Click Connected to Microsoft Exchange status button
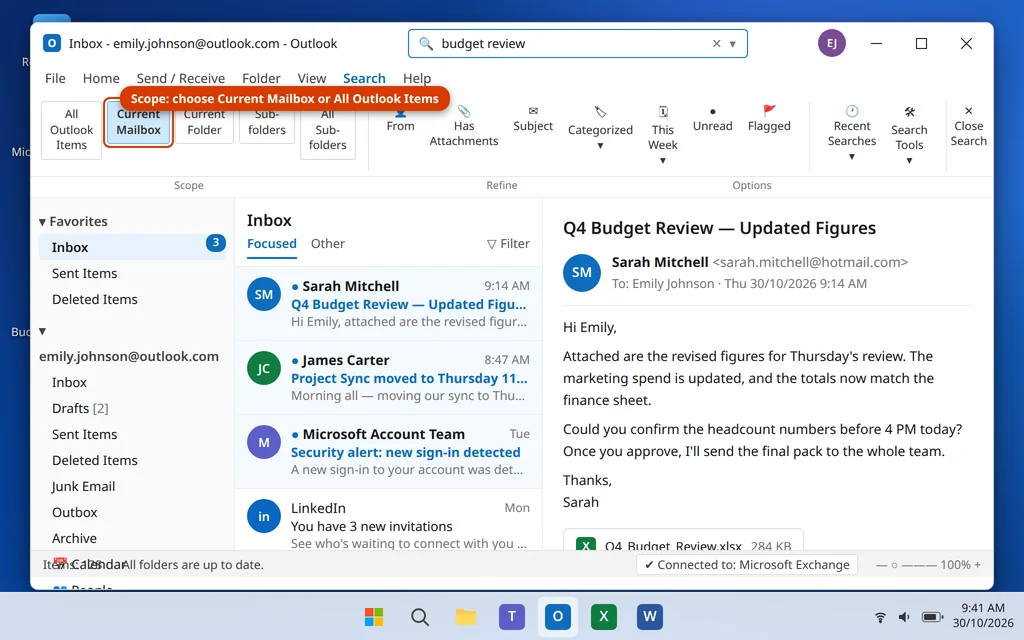Viewport: 1024px width, 640px height. click(747, 565)
